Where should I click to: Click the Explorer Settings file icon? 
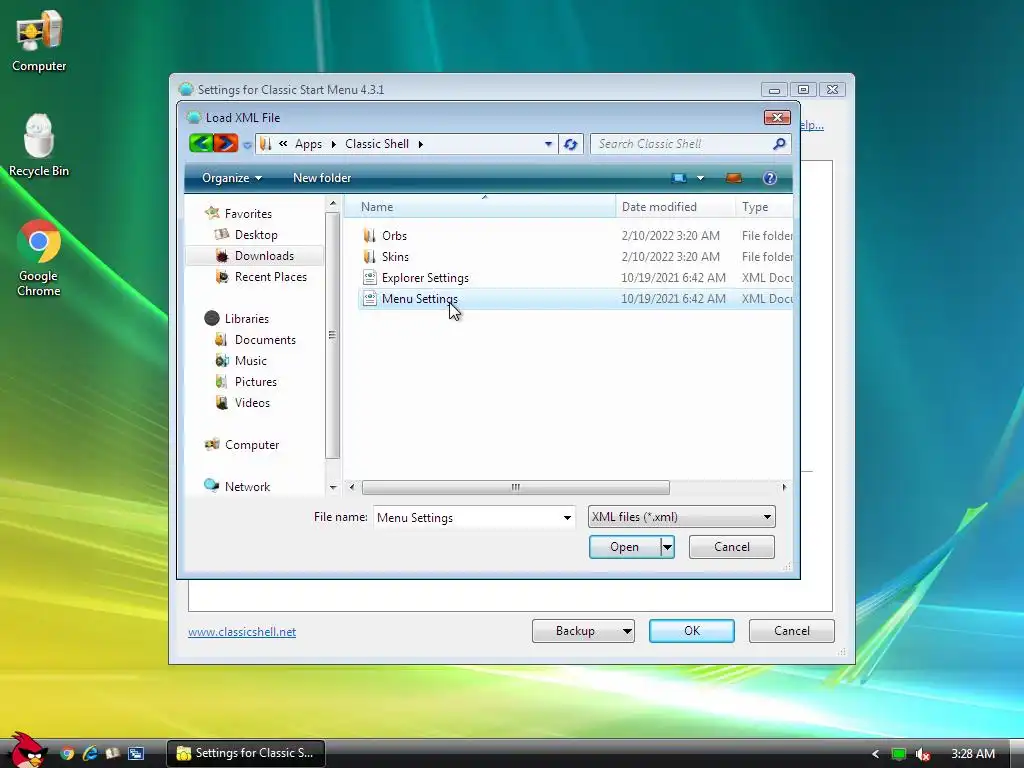[370, 278]
